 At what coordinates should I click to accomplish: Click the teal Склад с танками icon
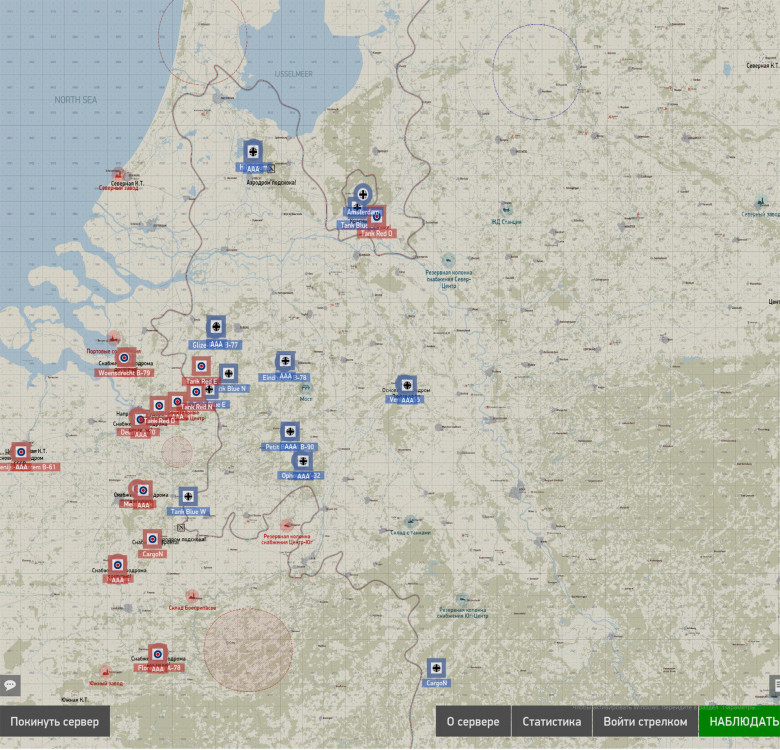(x=410, y=522)
